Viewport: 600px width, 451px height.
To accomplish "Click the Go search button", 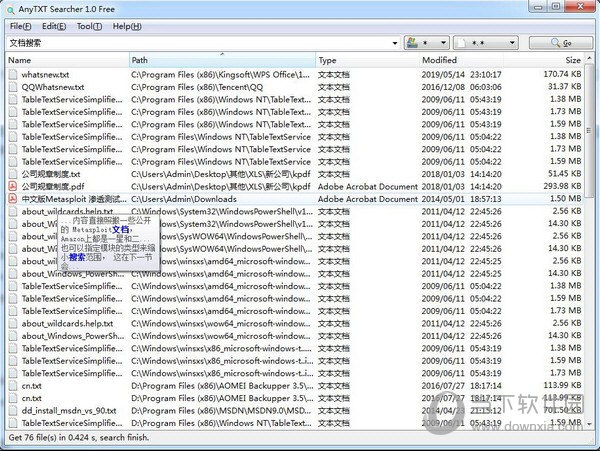I will [561, 43].
